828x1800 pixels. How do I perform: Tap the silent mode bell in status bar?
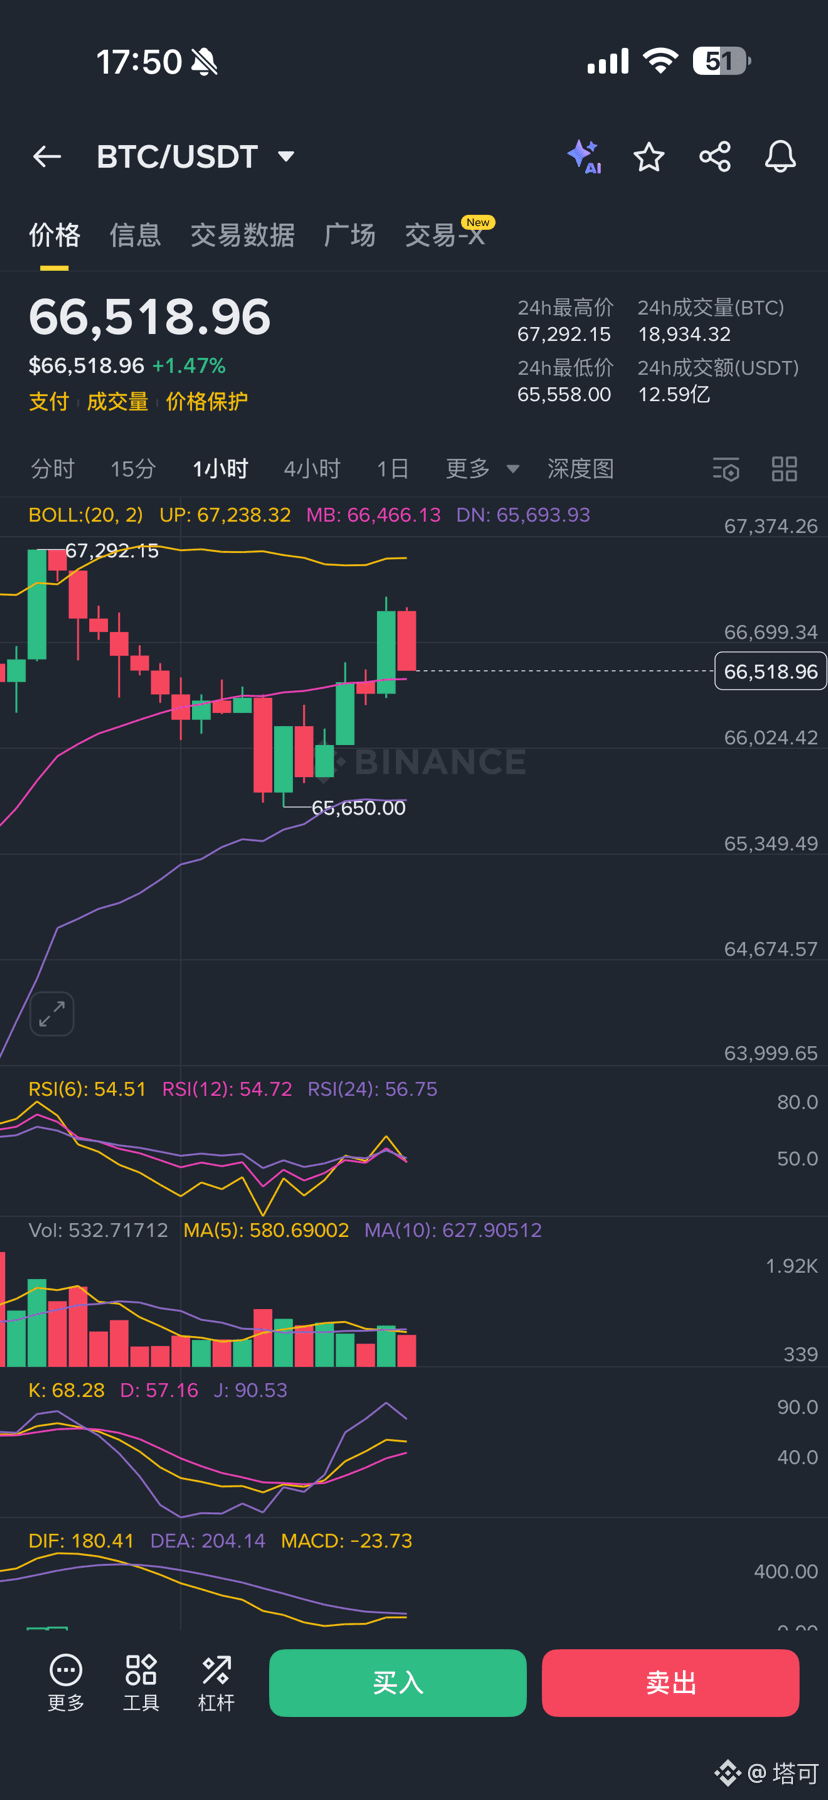[205, 63]
